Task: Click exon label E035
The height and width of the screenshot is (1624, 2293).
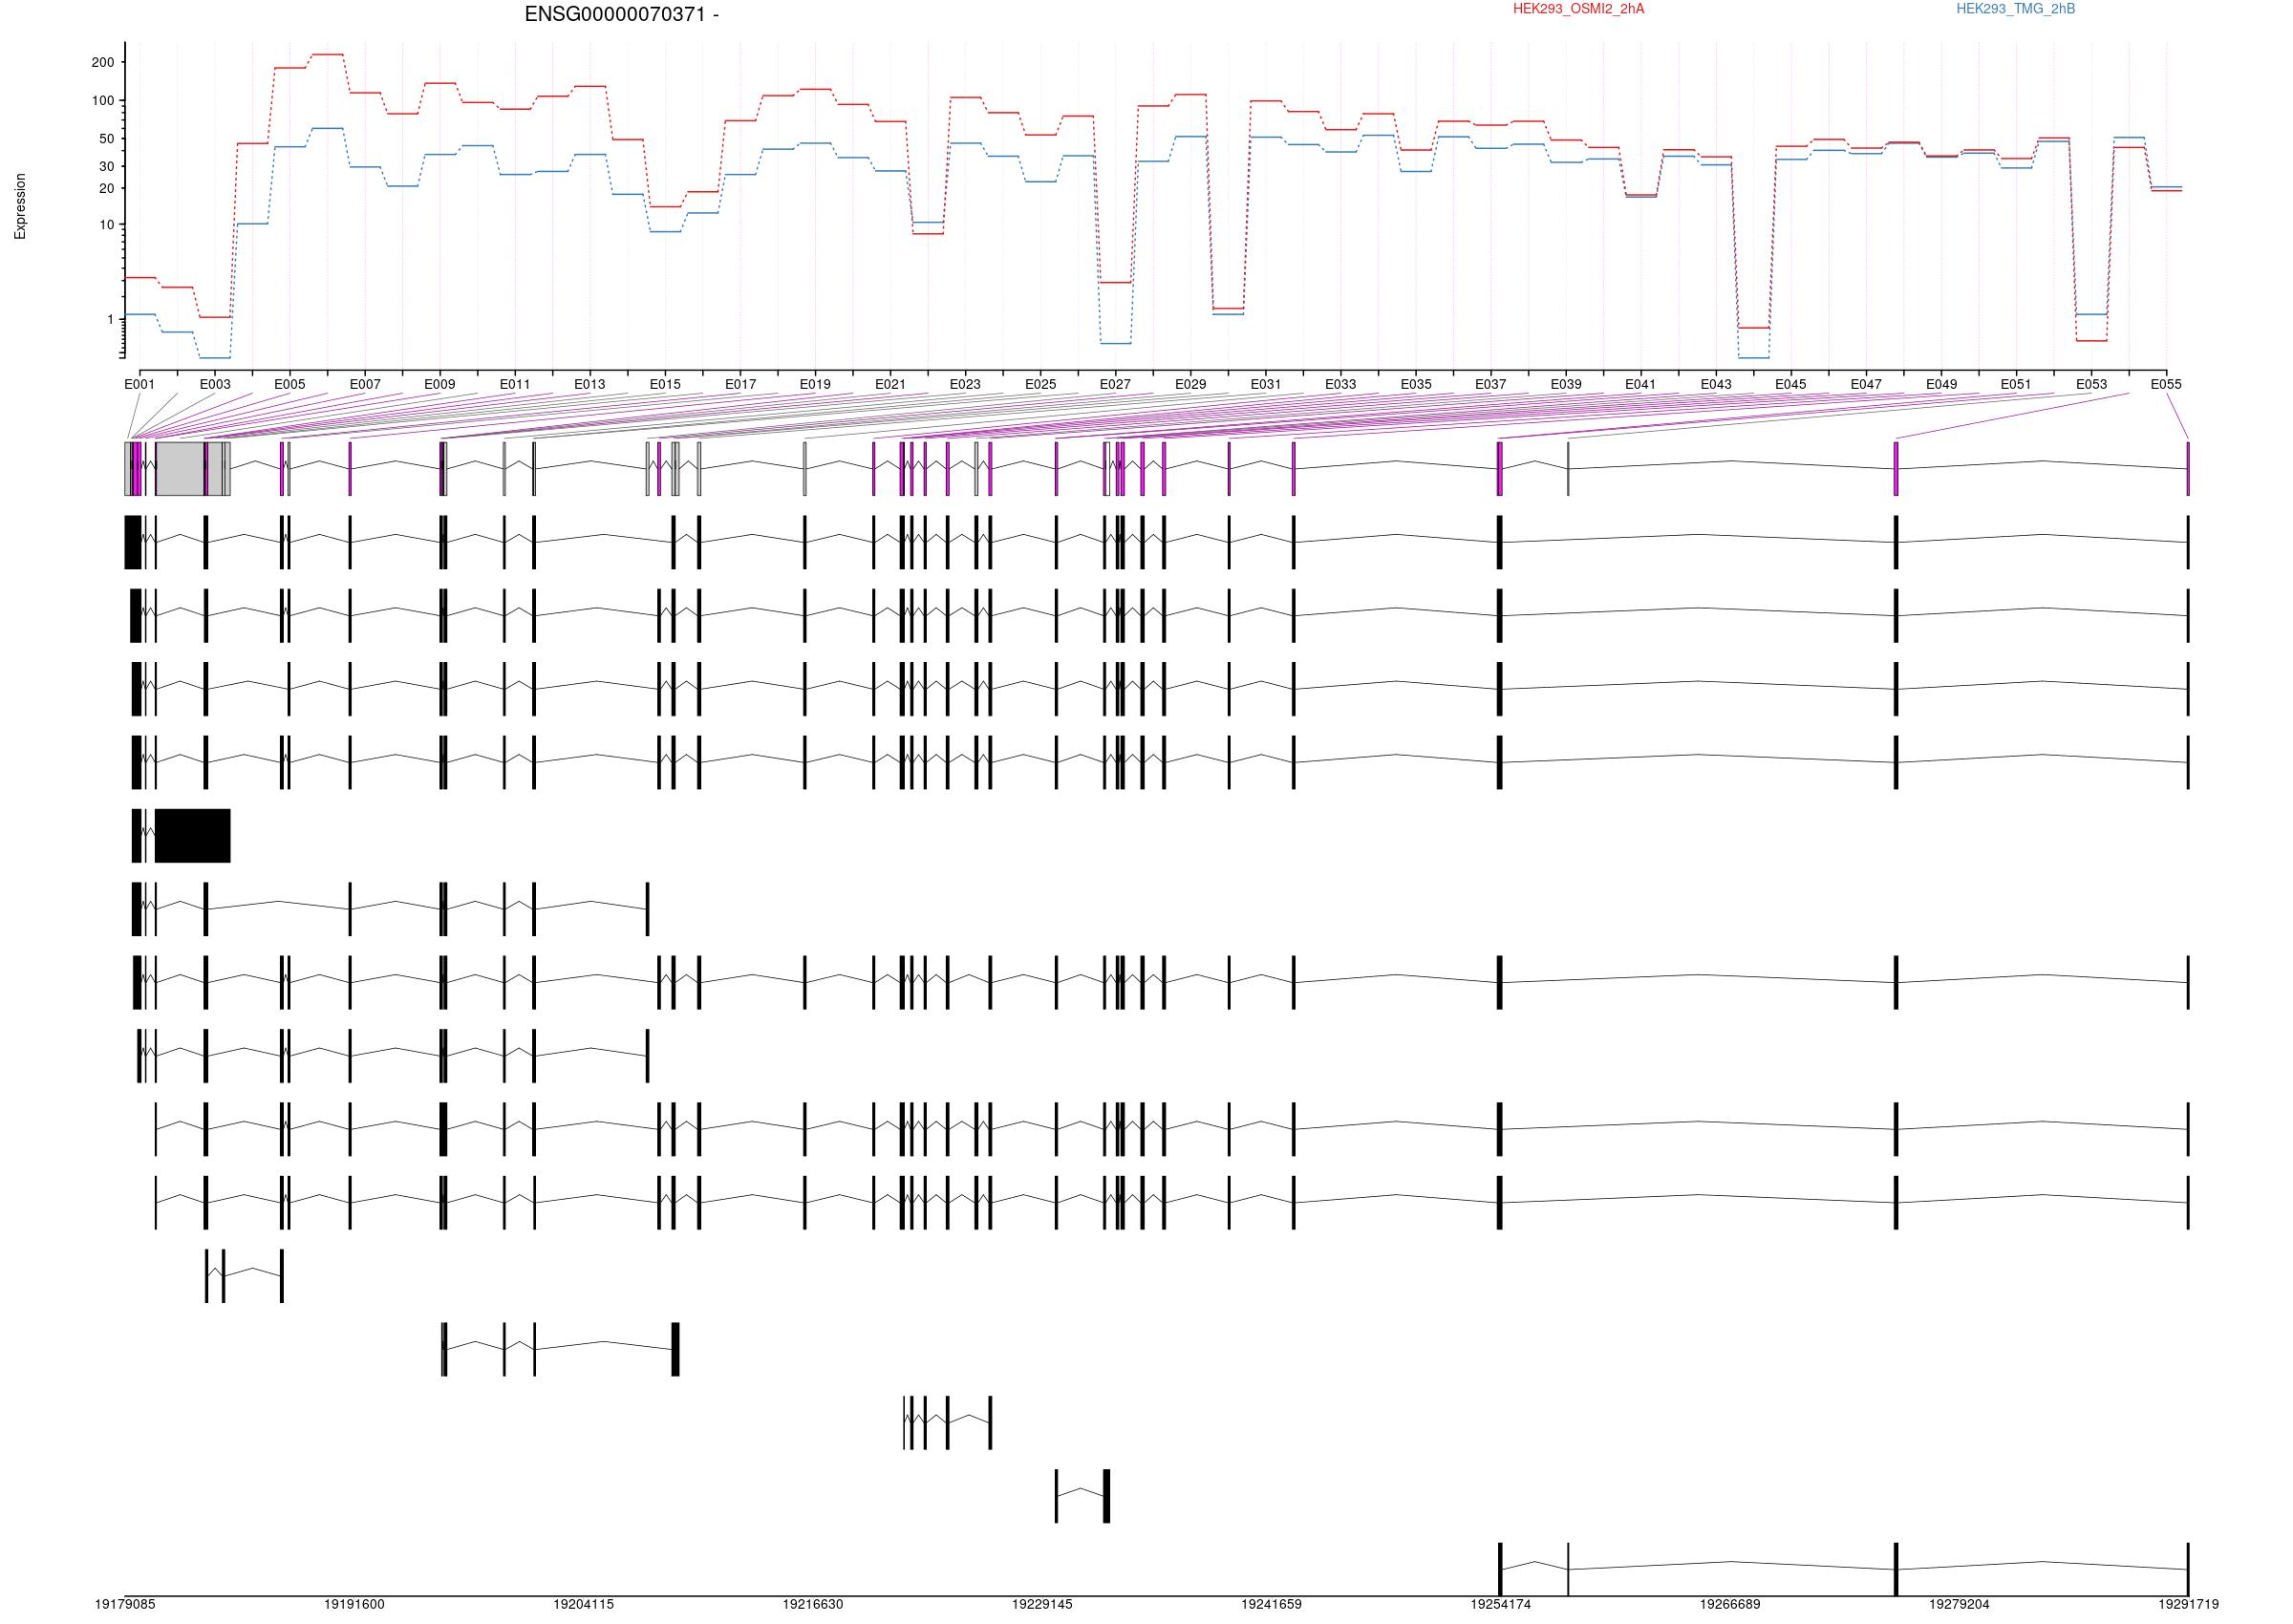Action: coord(1416,384)
